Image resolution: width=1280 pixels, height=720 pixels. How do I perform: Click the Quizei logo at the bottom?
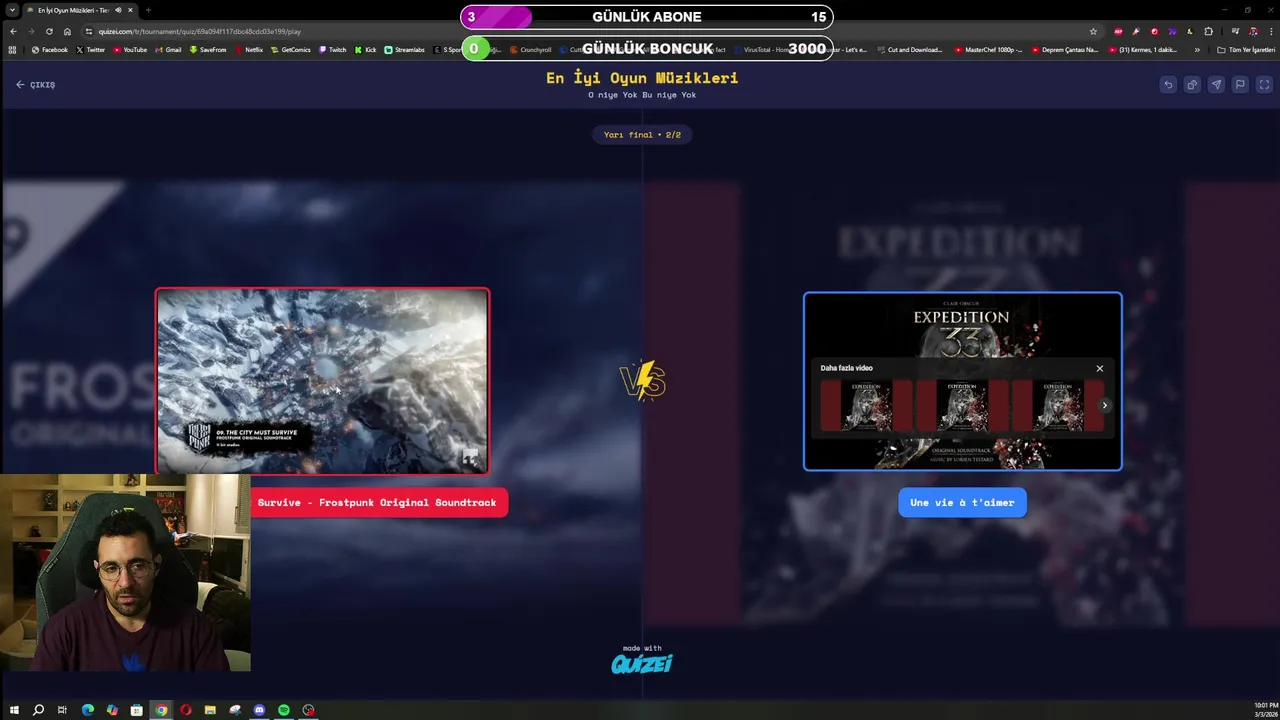tap(642, 663)
